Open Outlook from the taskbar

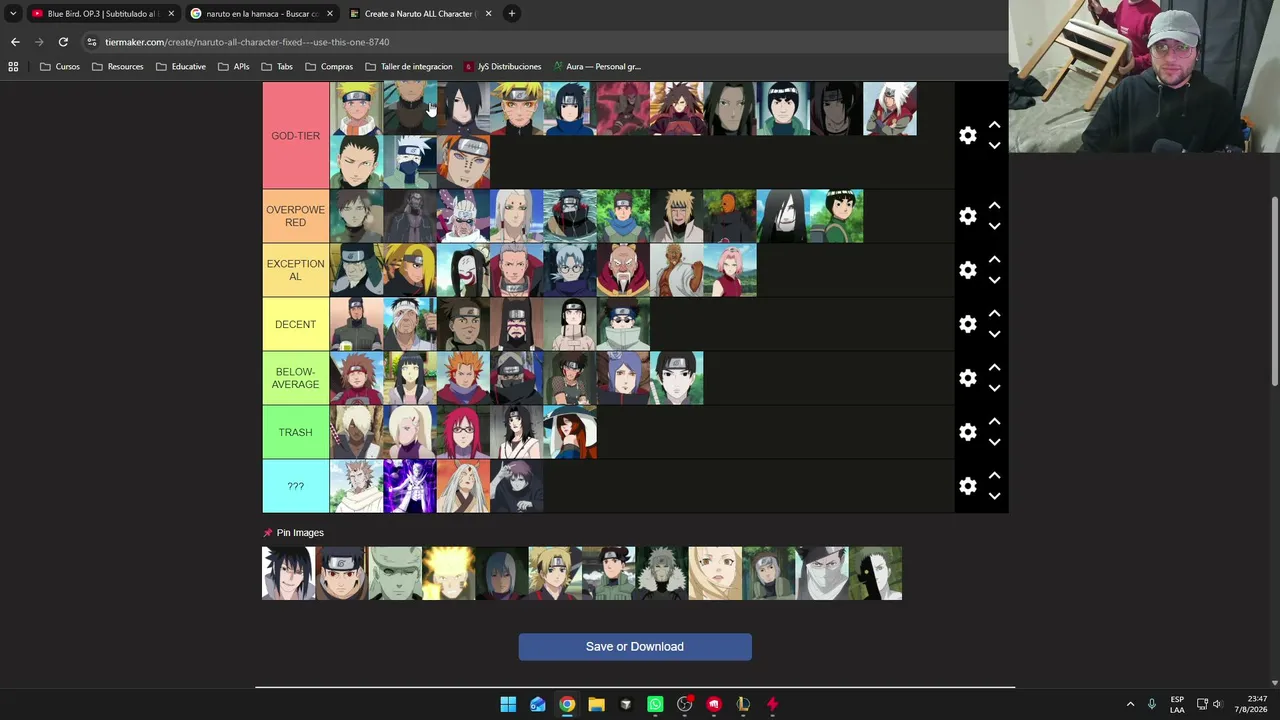tap(538, 704)
